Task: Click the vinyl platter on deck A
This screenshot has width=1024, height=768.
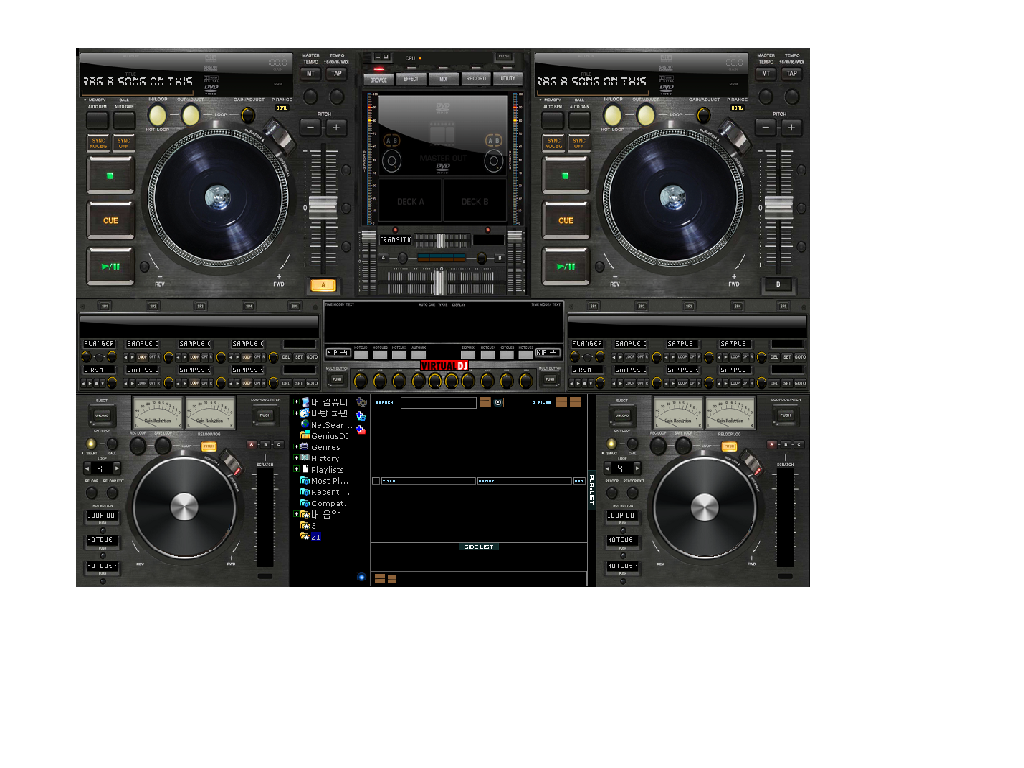Action: pos(217,198)
